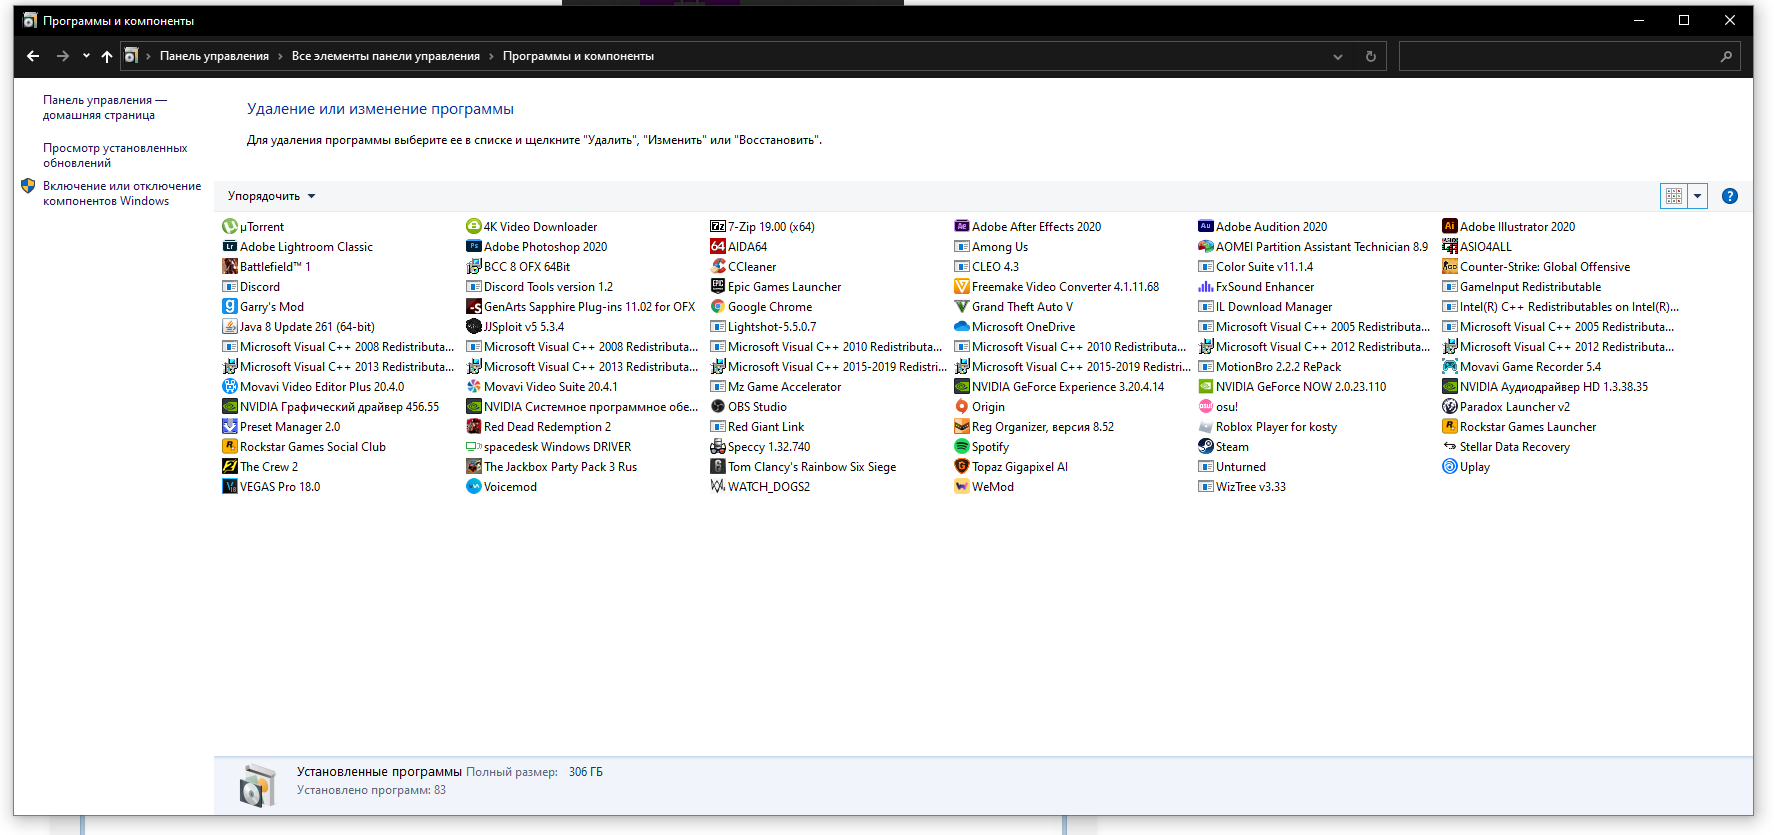Click the AIDA64 icon
This screenshot has width=1774, height=835.
tap(718, 247)
